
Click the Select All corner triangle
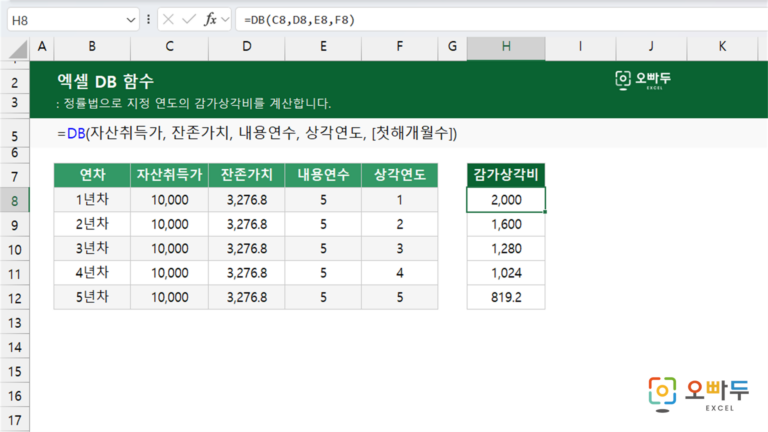tap(18, 49)
